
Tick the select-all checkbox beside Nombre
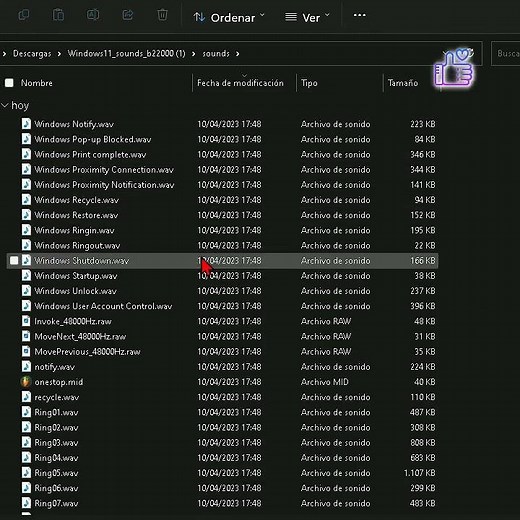[x=9, y=83]
